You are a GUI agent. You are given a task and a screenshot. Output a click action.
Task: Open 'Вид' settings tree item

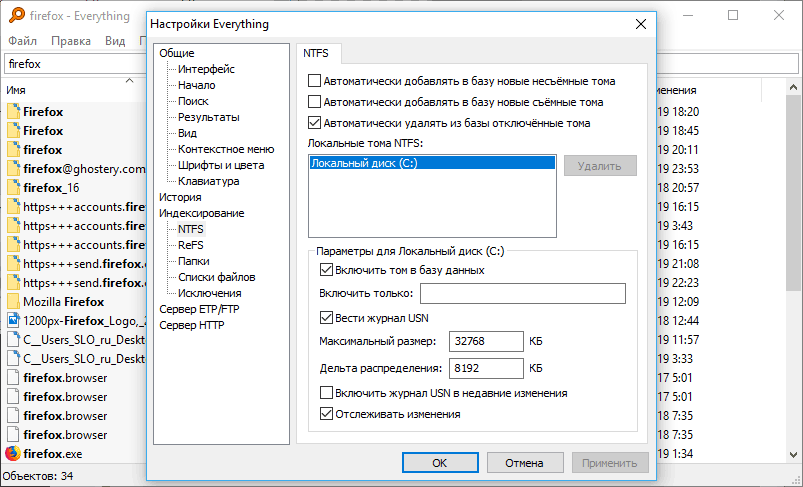click(187, 133)
